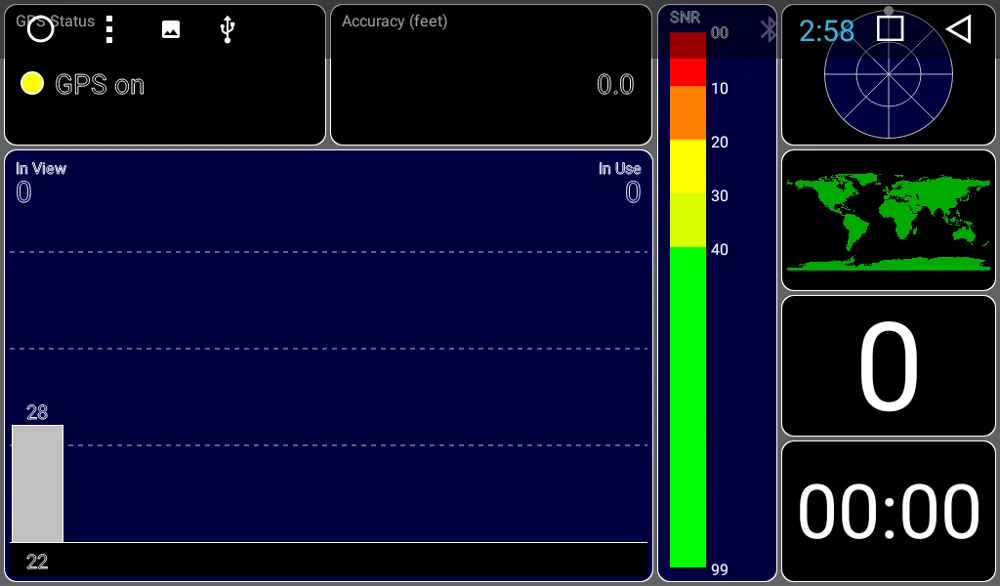The height and width of the screenshot is (586, 1000).
Task: Tap the accuracy value 0.0
Action: click(x=615, y=85)
